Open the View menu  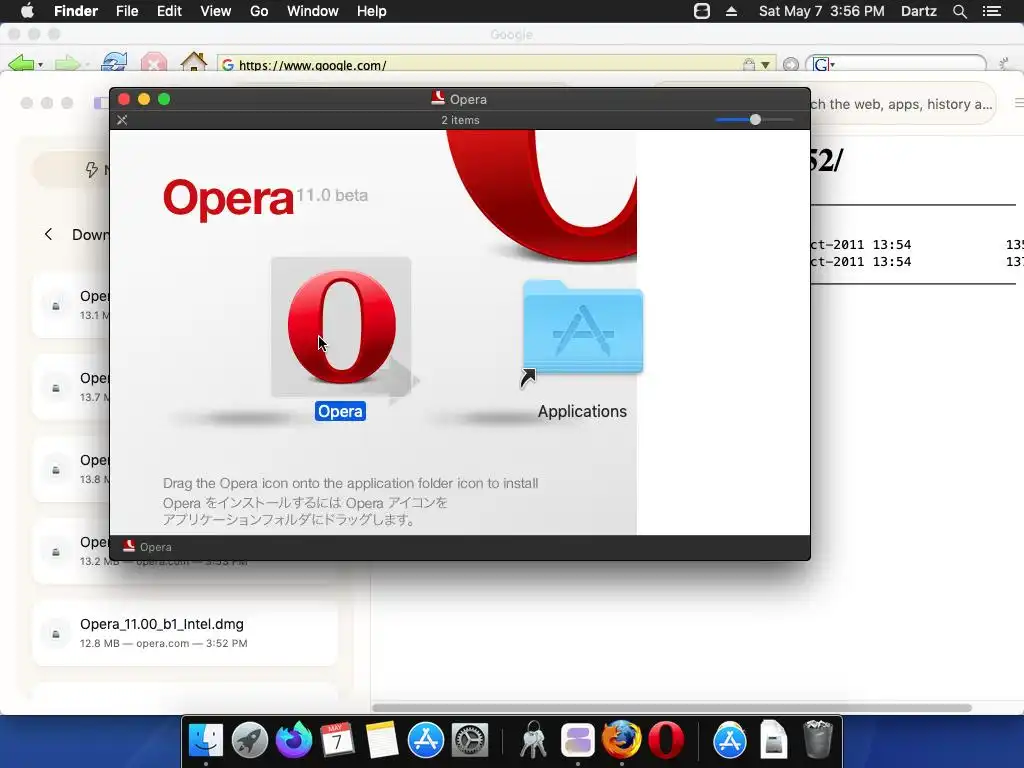(x=216, y=11)
